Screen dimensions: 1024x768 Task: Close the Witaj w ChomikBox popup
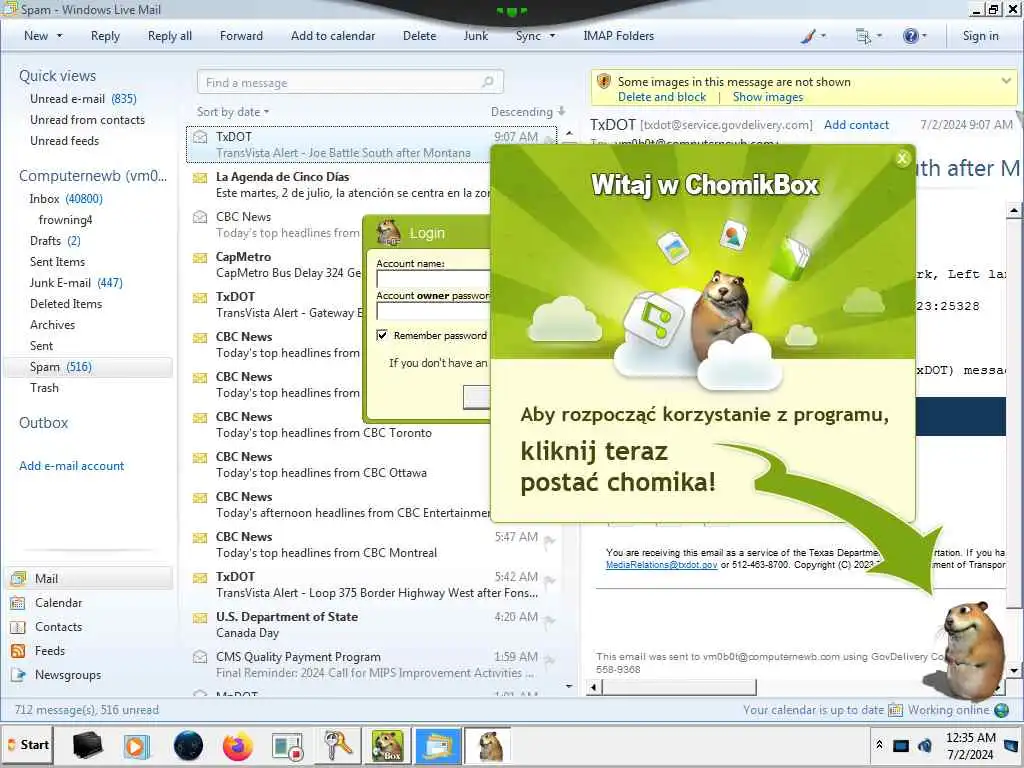pos(903,158)
